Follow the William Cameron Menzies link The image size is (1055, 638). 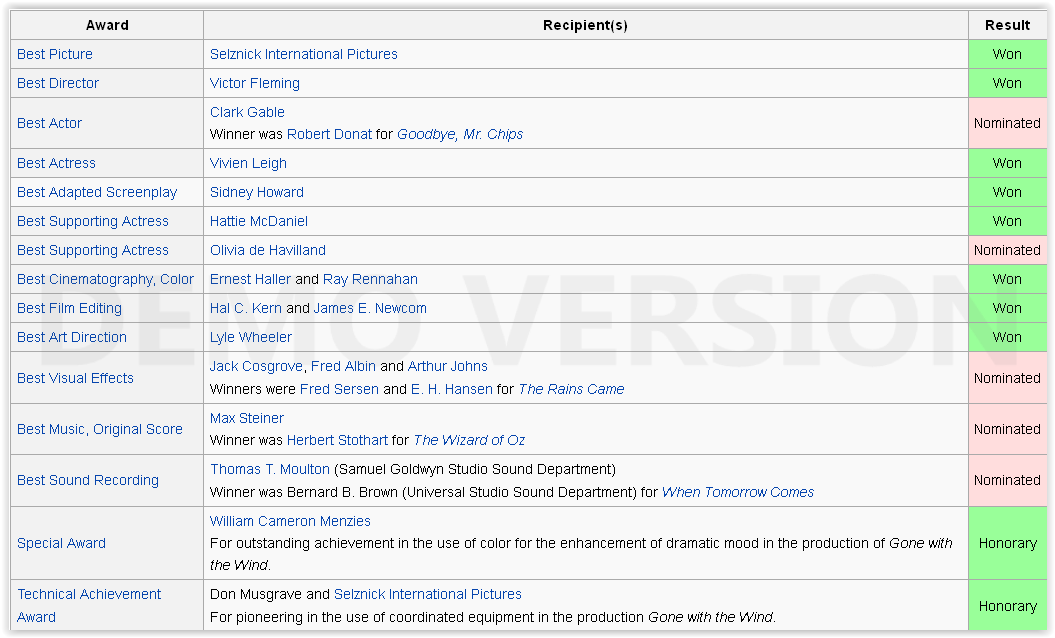click(x=290, y=521)
